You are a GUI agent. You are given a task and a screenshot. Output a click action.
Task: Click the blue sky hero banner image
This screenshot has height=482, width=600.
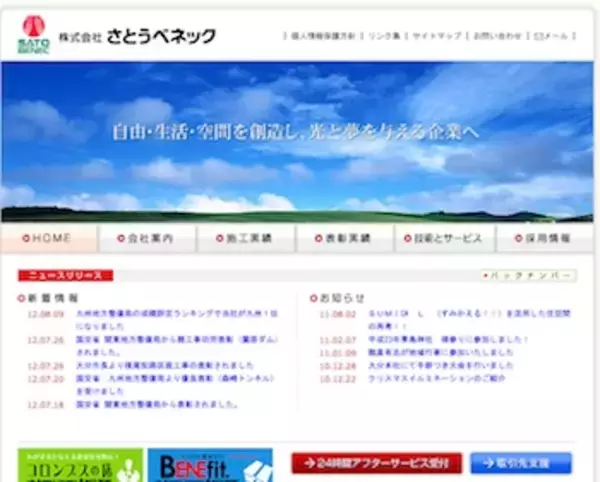[297, 142]
